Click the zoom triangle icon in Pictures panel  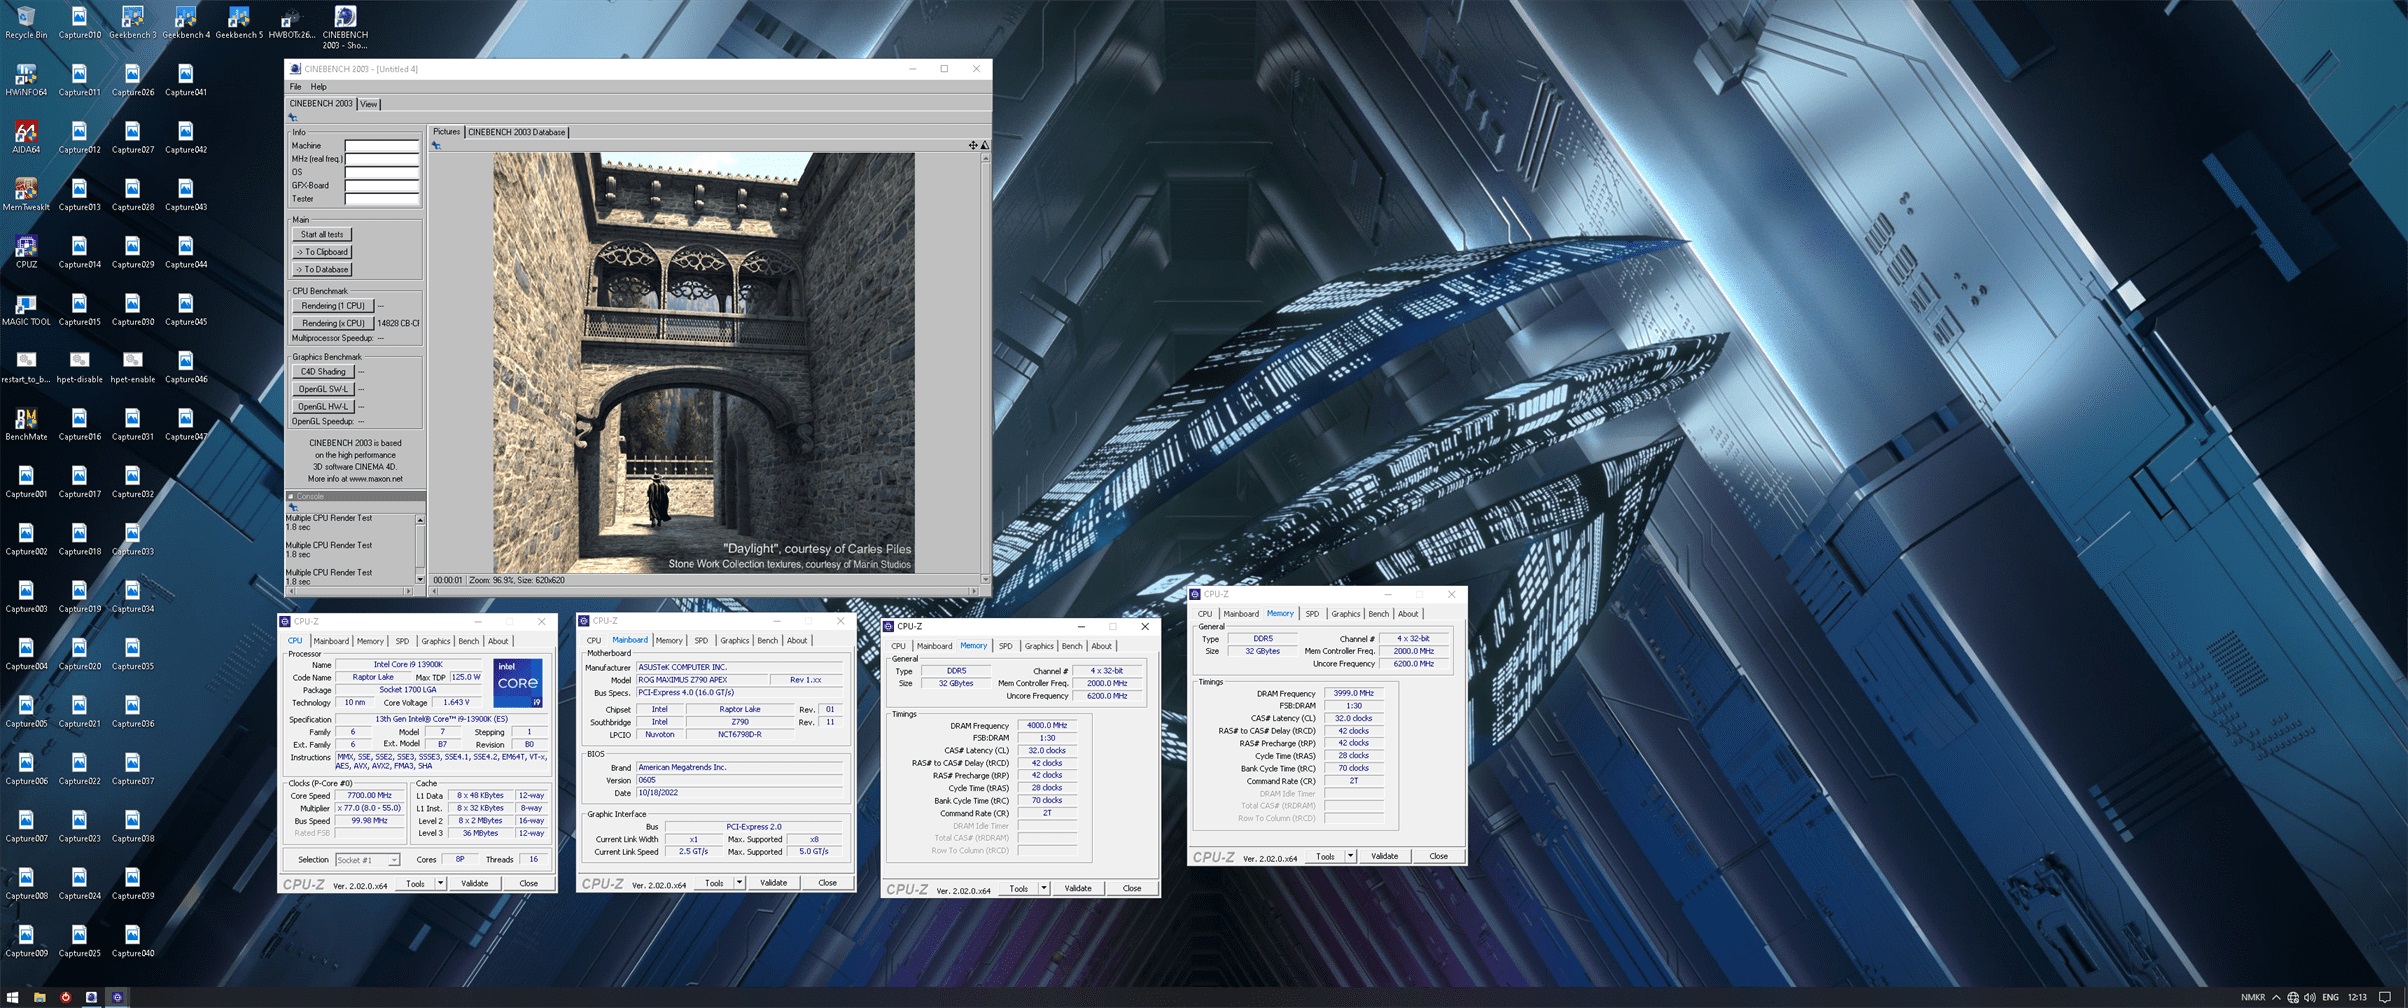985,145
